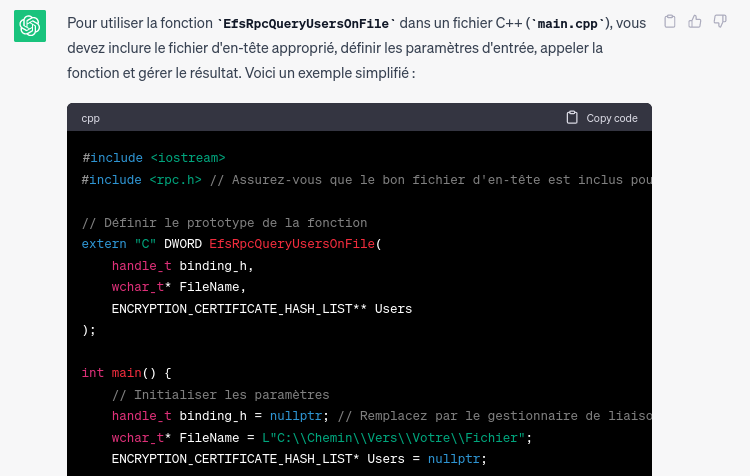Give the response a thumbs up

click(695, 22)
